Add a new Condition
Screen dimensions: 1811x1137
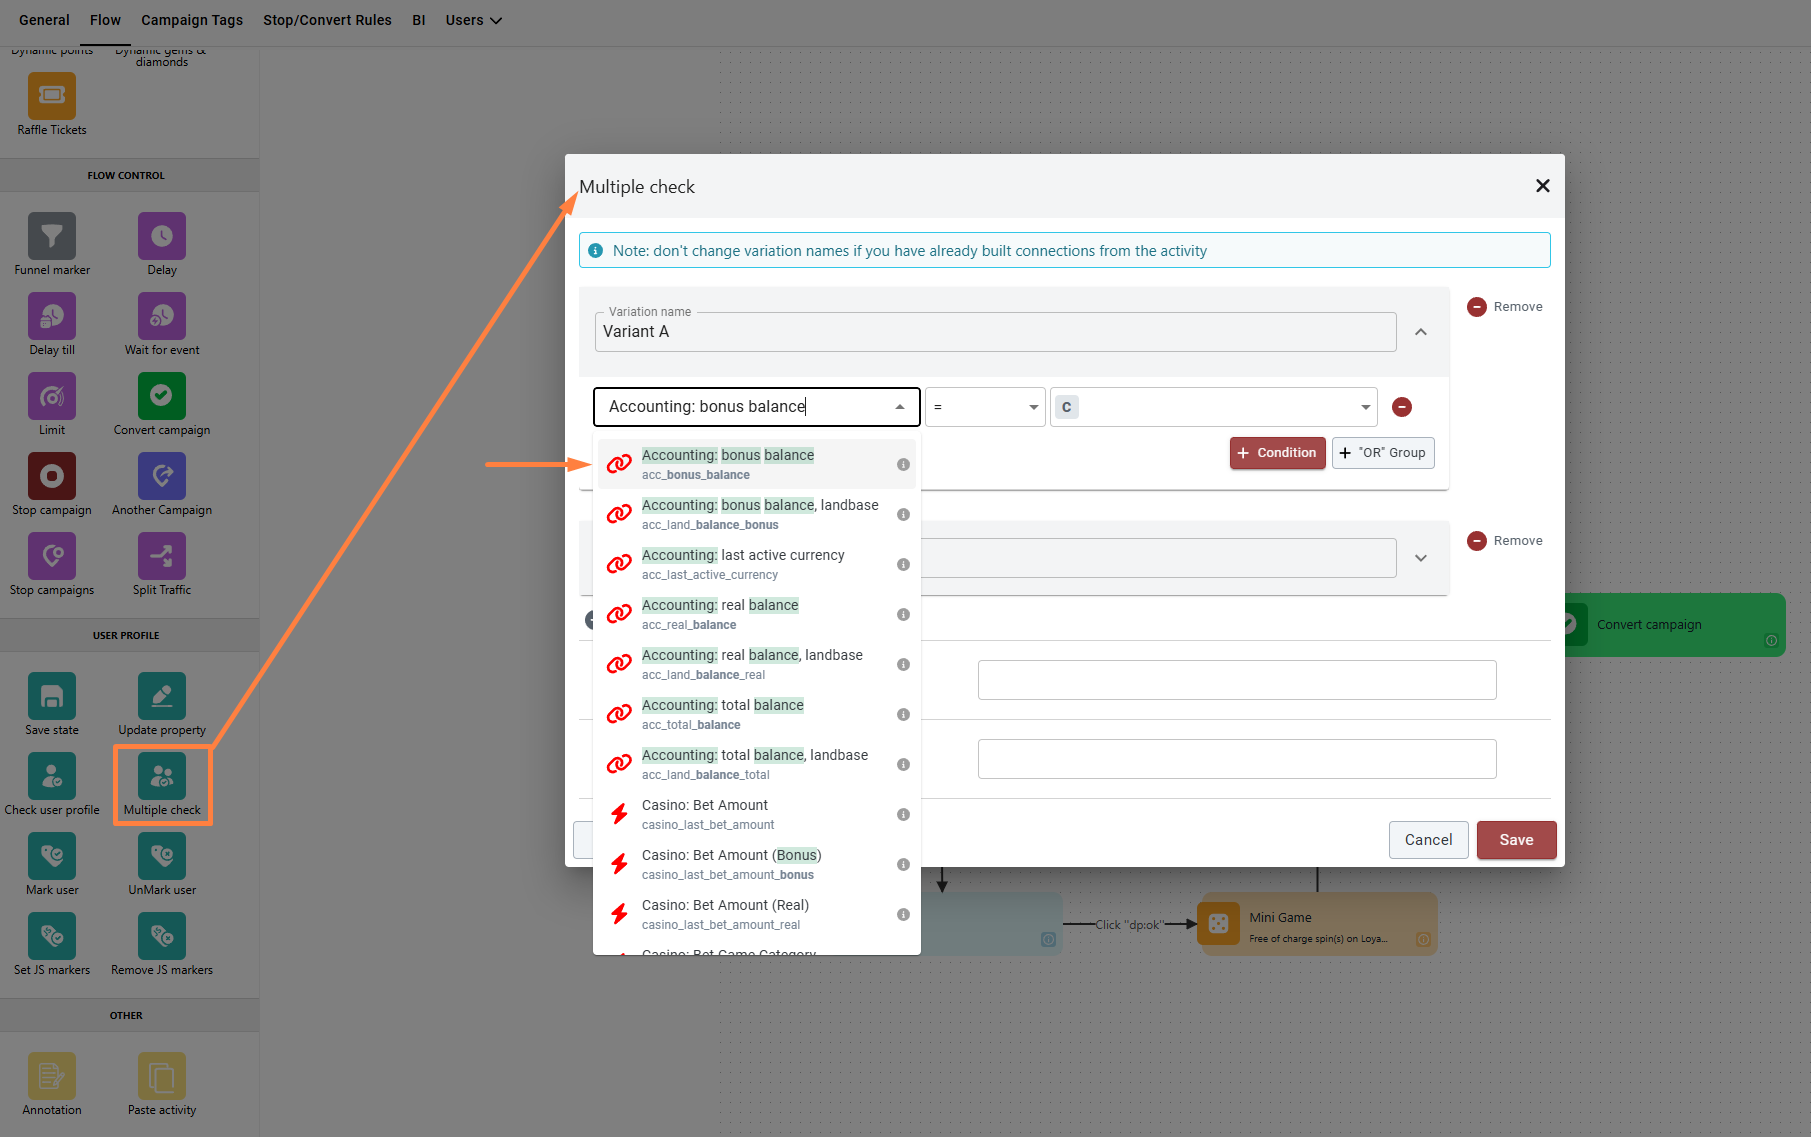coord(1277,453)
